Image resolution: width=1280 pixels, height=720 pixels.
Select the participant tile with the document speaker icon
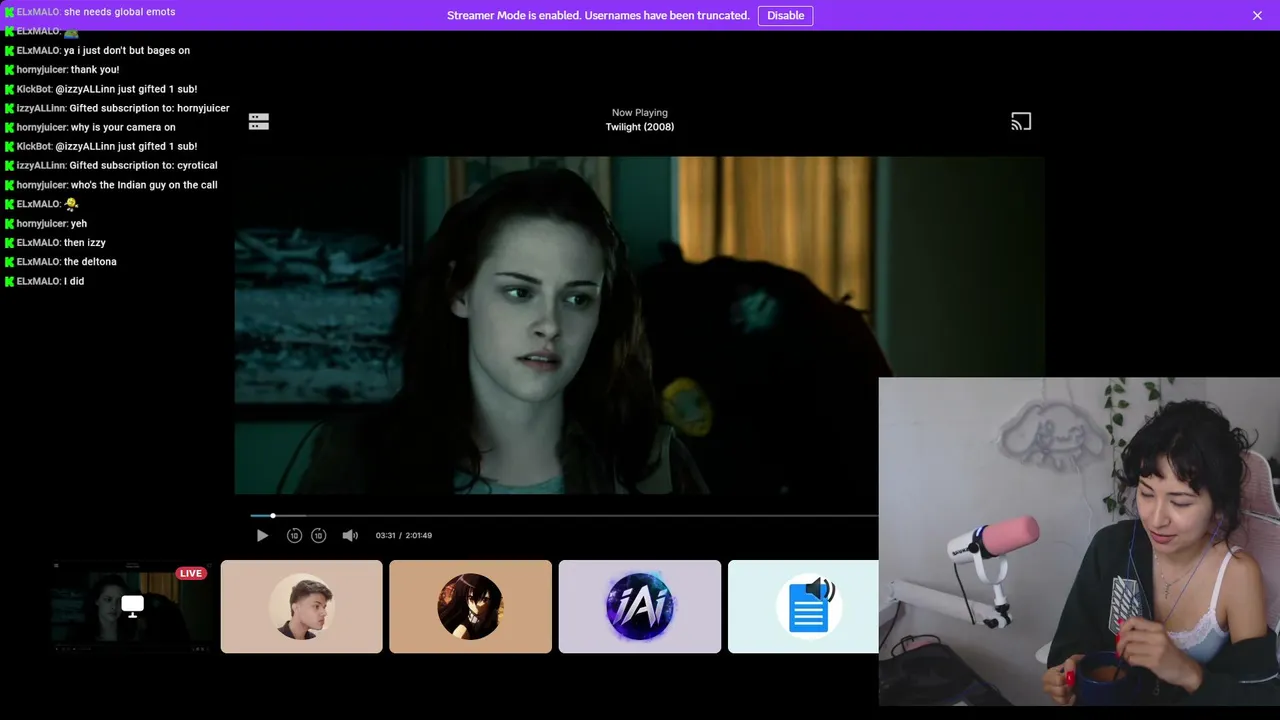click(803, 606)
